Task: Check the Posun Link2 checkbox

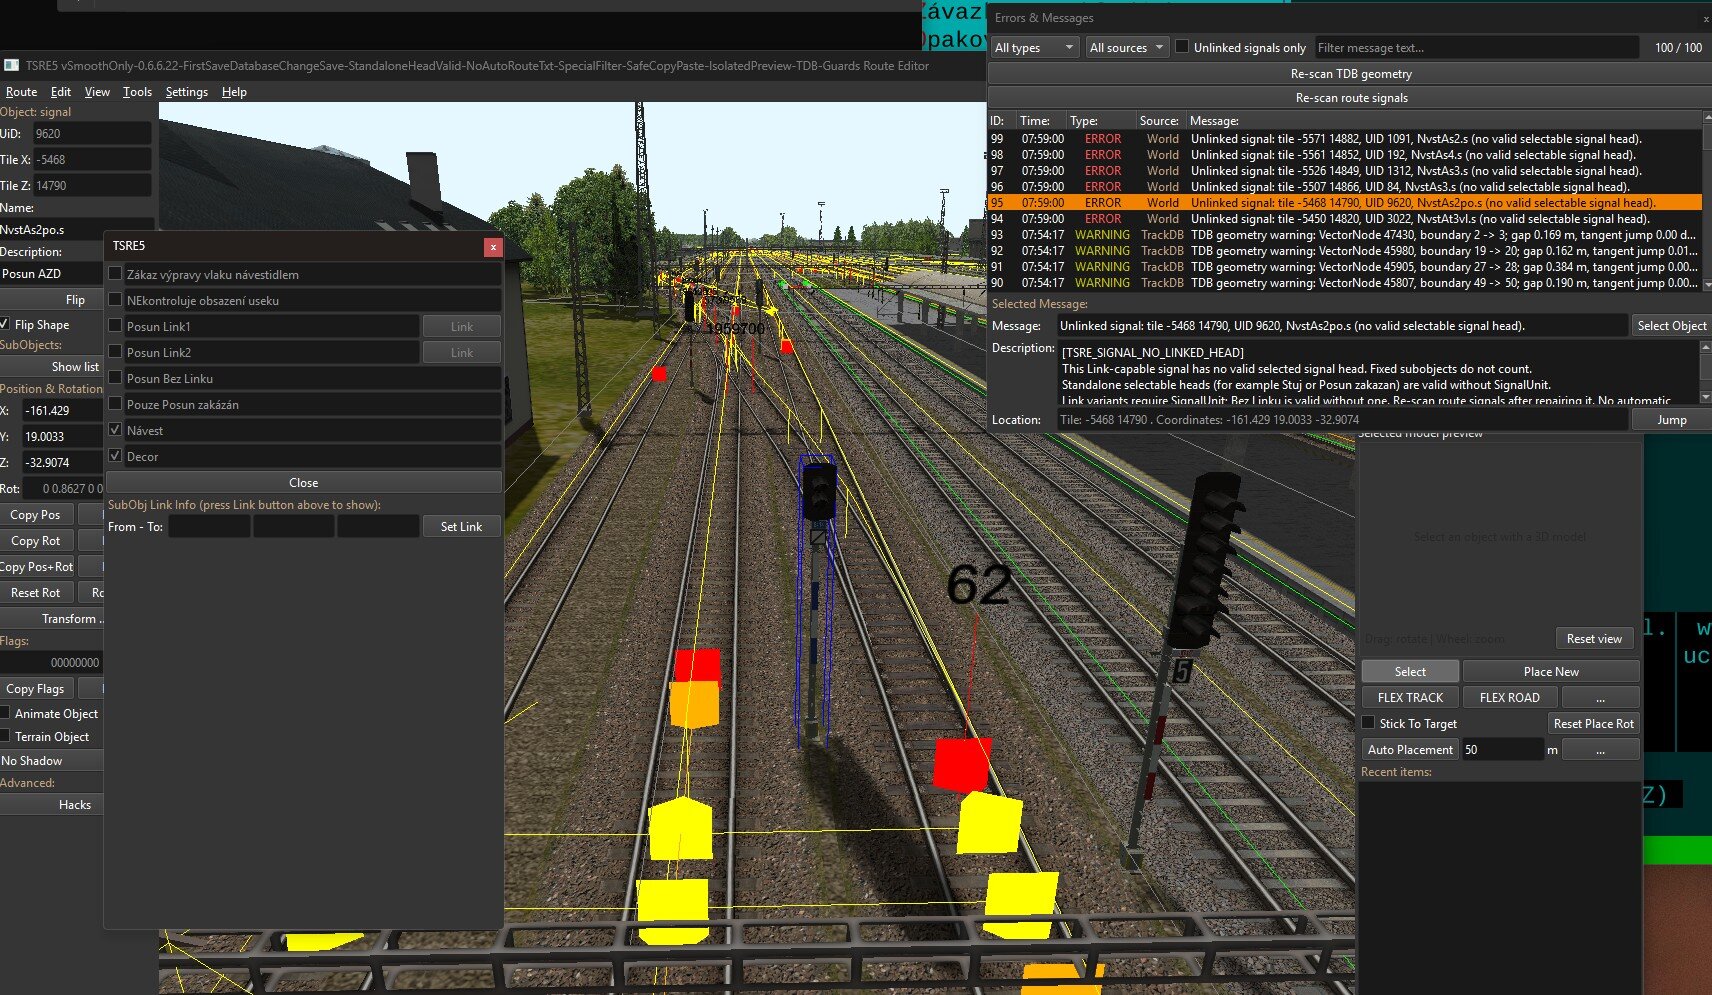Action: pos(115,351)
